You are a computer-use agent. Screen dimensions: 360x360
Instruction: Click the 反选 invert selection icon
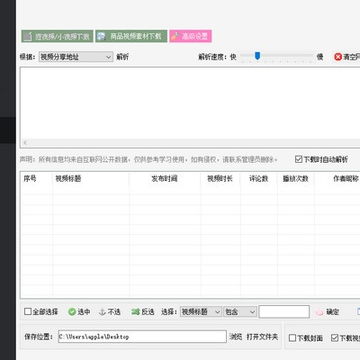[x=135, y=312]
